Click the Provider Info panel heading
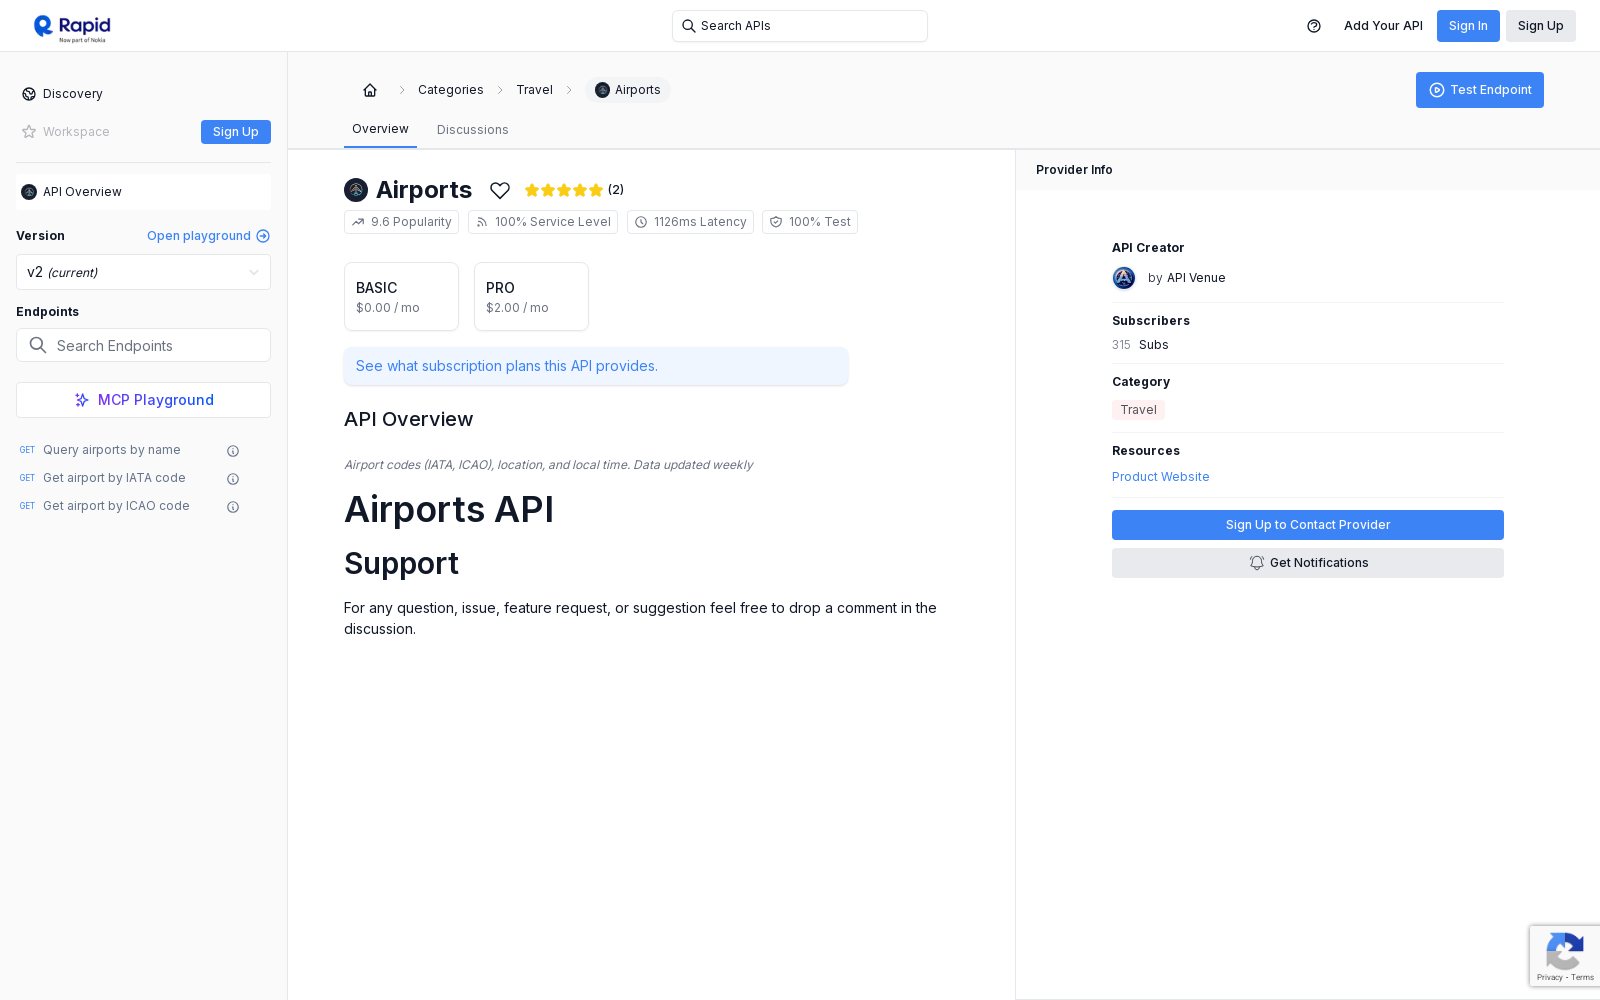This screenshot has width=1600, height=1000. click(1074, 170)
